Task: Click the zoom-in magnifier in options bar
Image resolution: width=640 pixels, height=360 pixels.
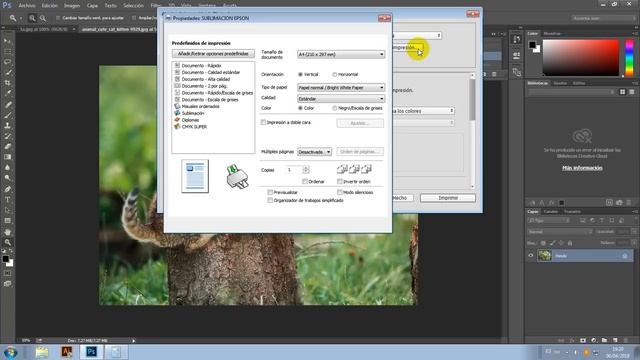Action: (32, 18)
